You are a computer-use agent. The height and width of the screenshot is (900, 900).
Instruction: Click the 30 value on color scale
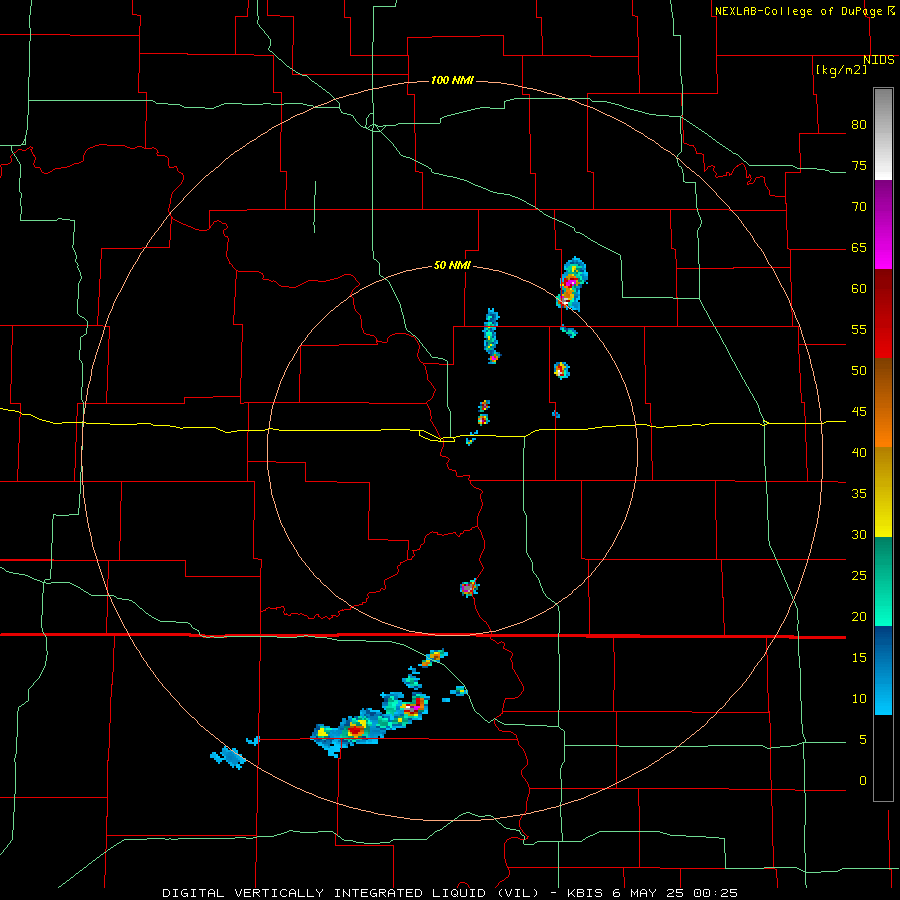pyautogui.click(x=859, y=534)
